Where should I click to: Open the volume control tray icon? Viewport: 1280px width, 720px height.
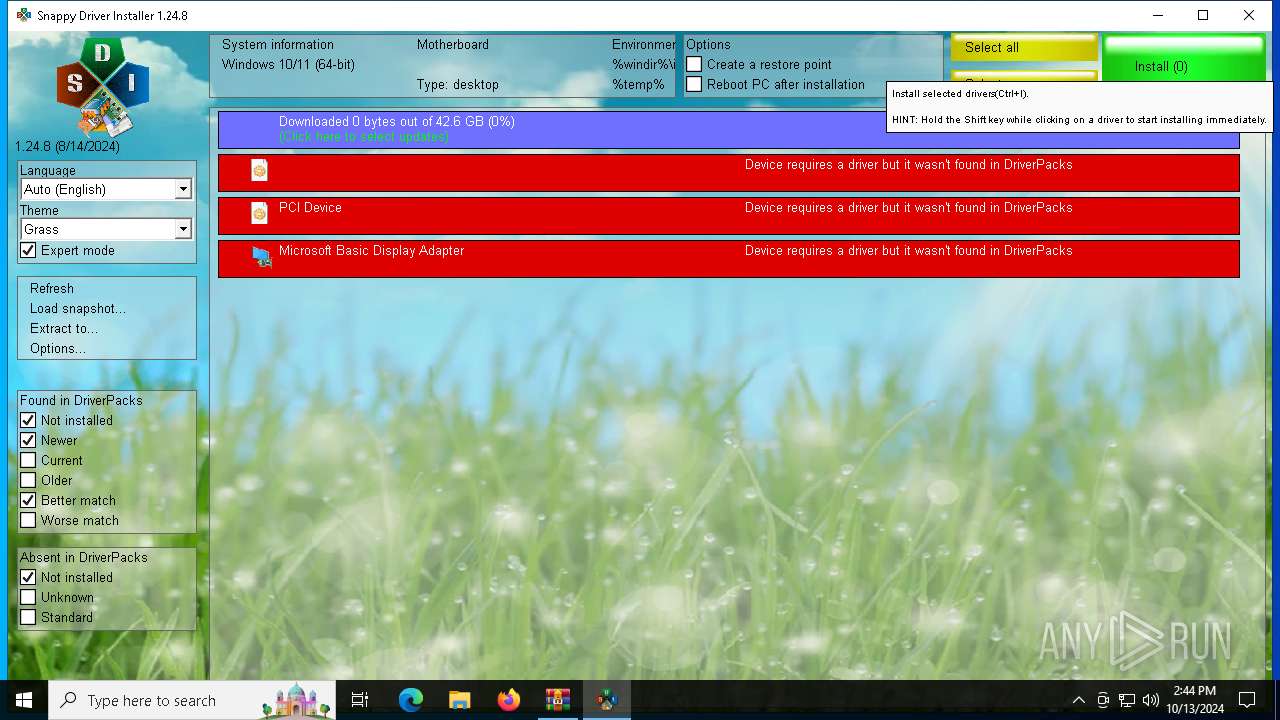(1151, 700)
